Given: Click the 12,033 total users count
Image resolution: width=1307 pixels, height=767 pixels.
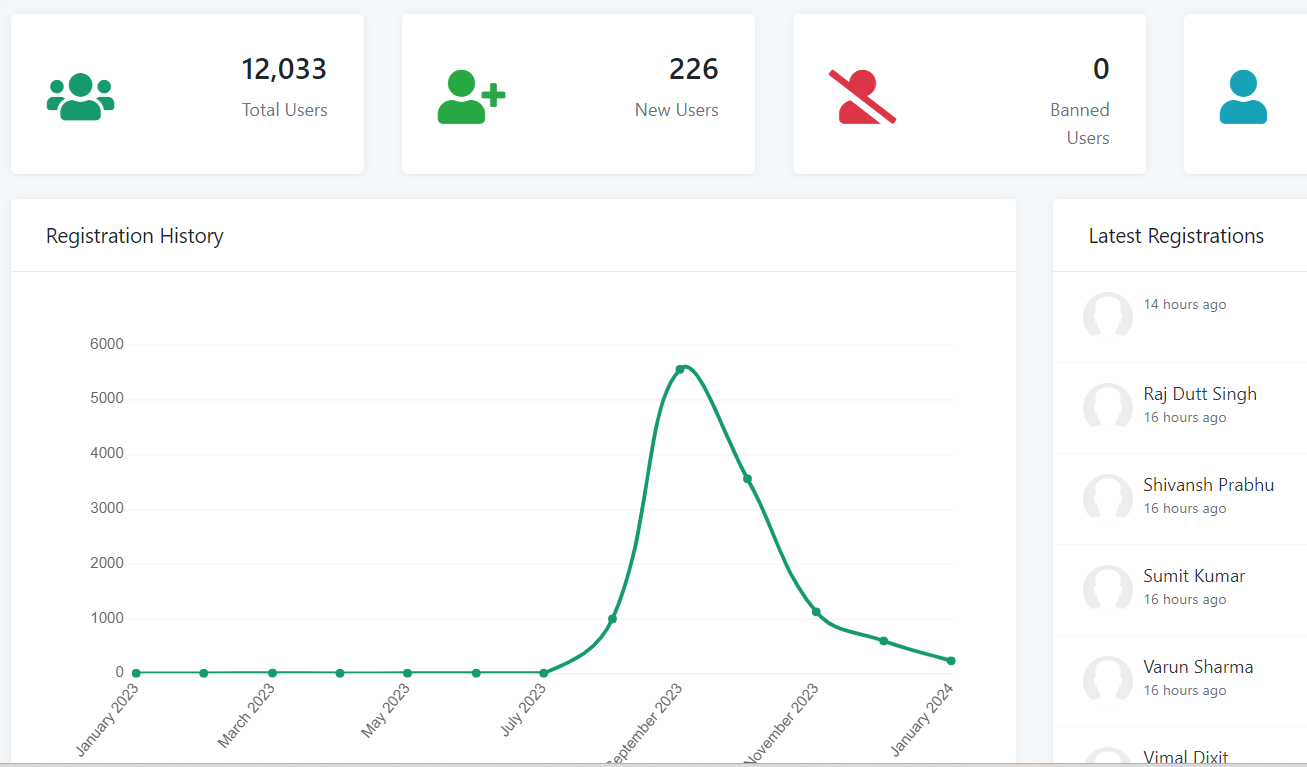Looking at the screenshot, I should click(x=284, y=69).
